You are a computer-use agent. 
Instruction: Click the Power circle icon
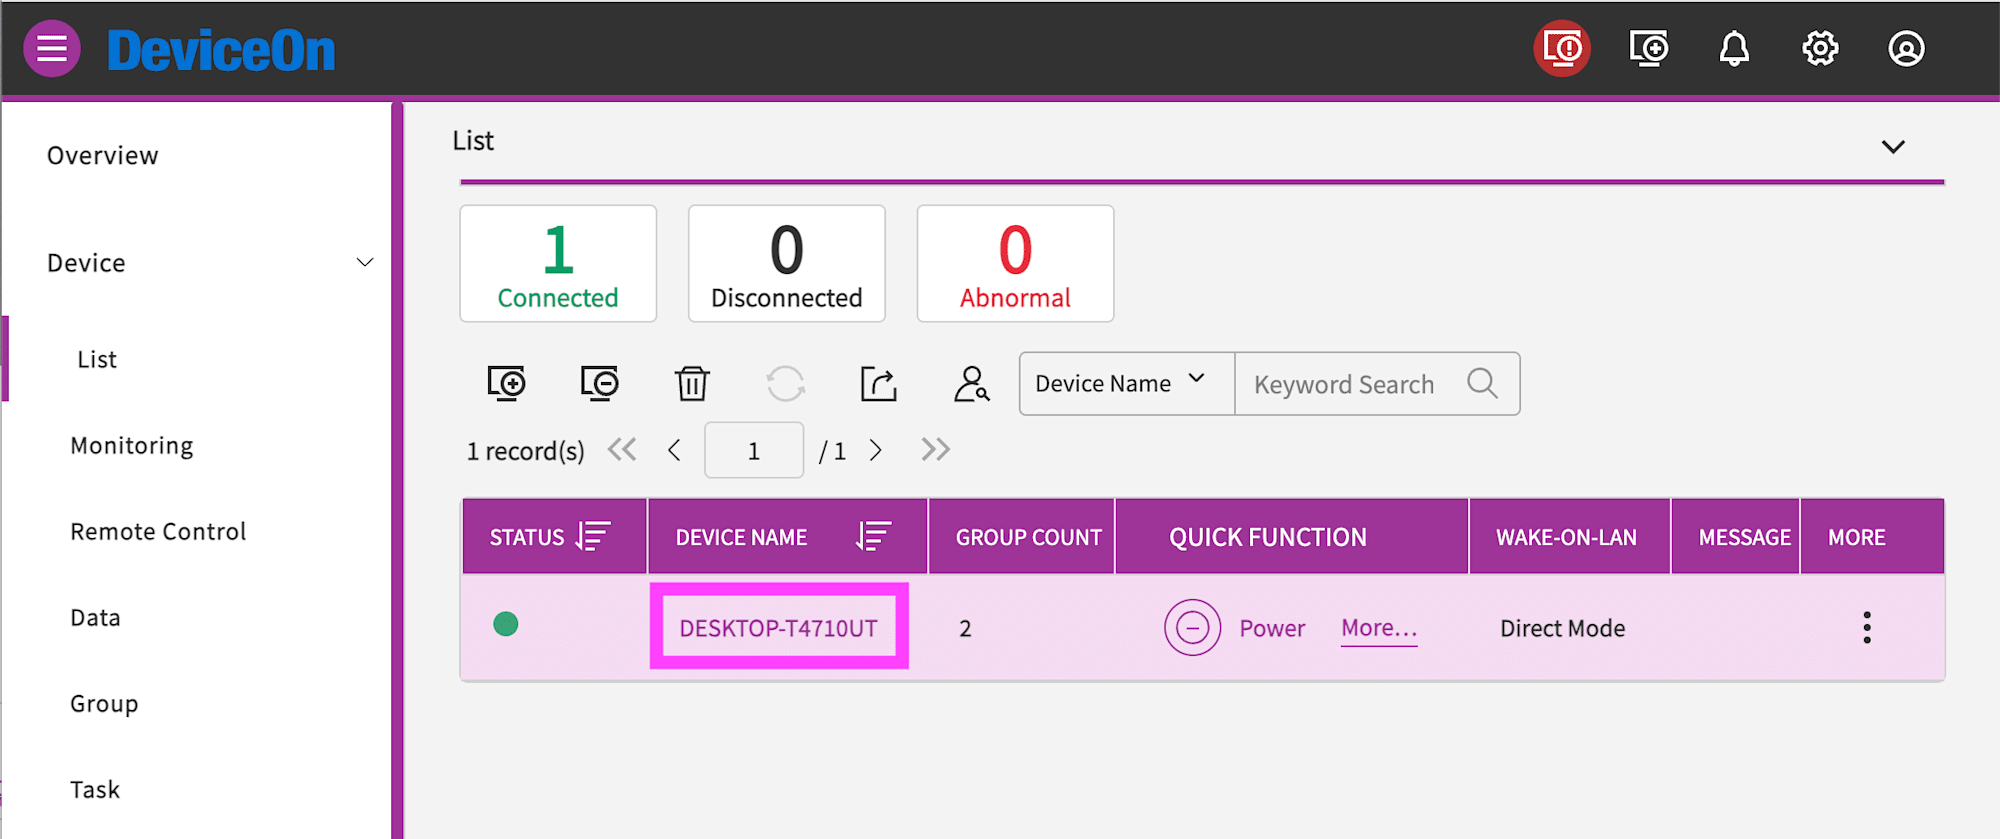click(x=1192, y=628)
